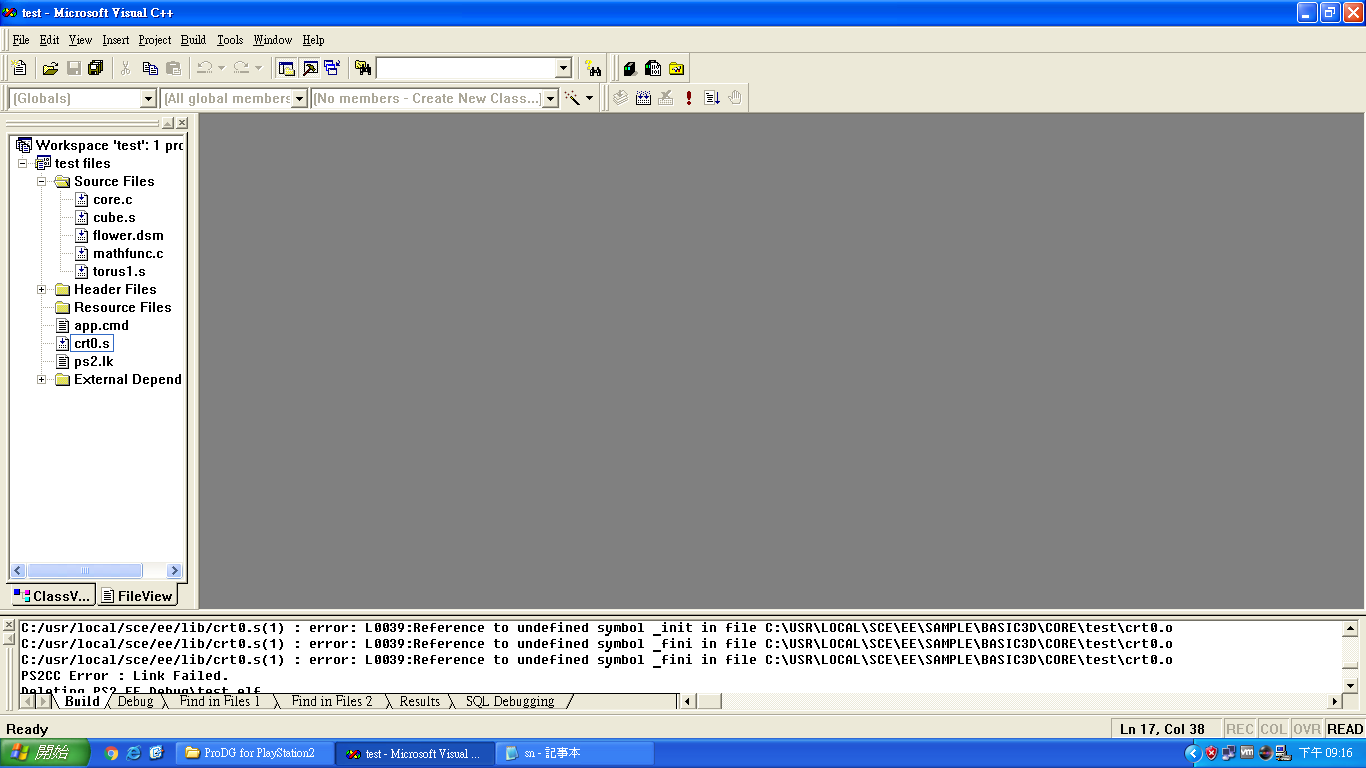Open the No members function dropdown
This screenshot has width=1366, height=768.
click(550, 99)
